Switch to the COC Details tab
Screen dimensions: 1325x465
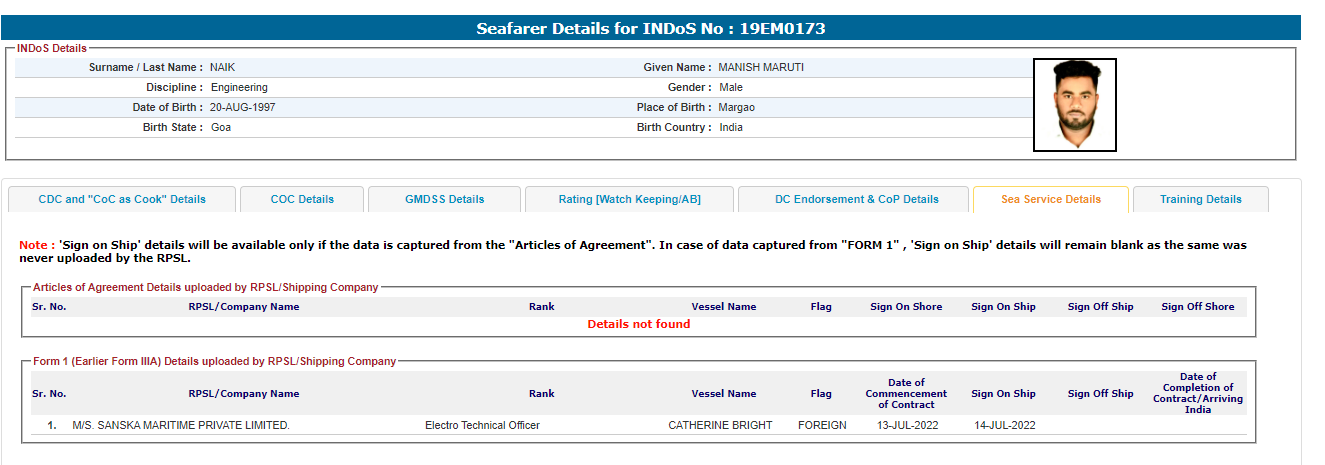pos(302,199)
